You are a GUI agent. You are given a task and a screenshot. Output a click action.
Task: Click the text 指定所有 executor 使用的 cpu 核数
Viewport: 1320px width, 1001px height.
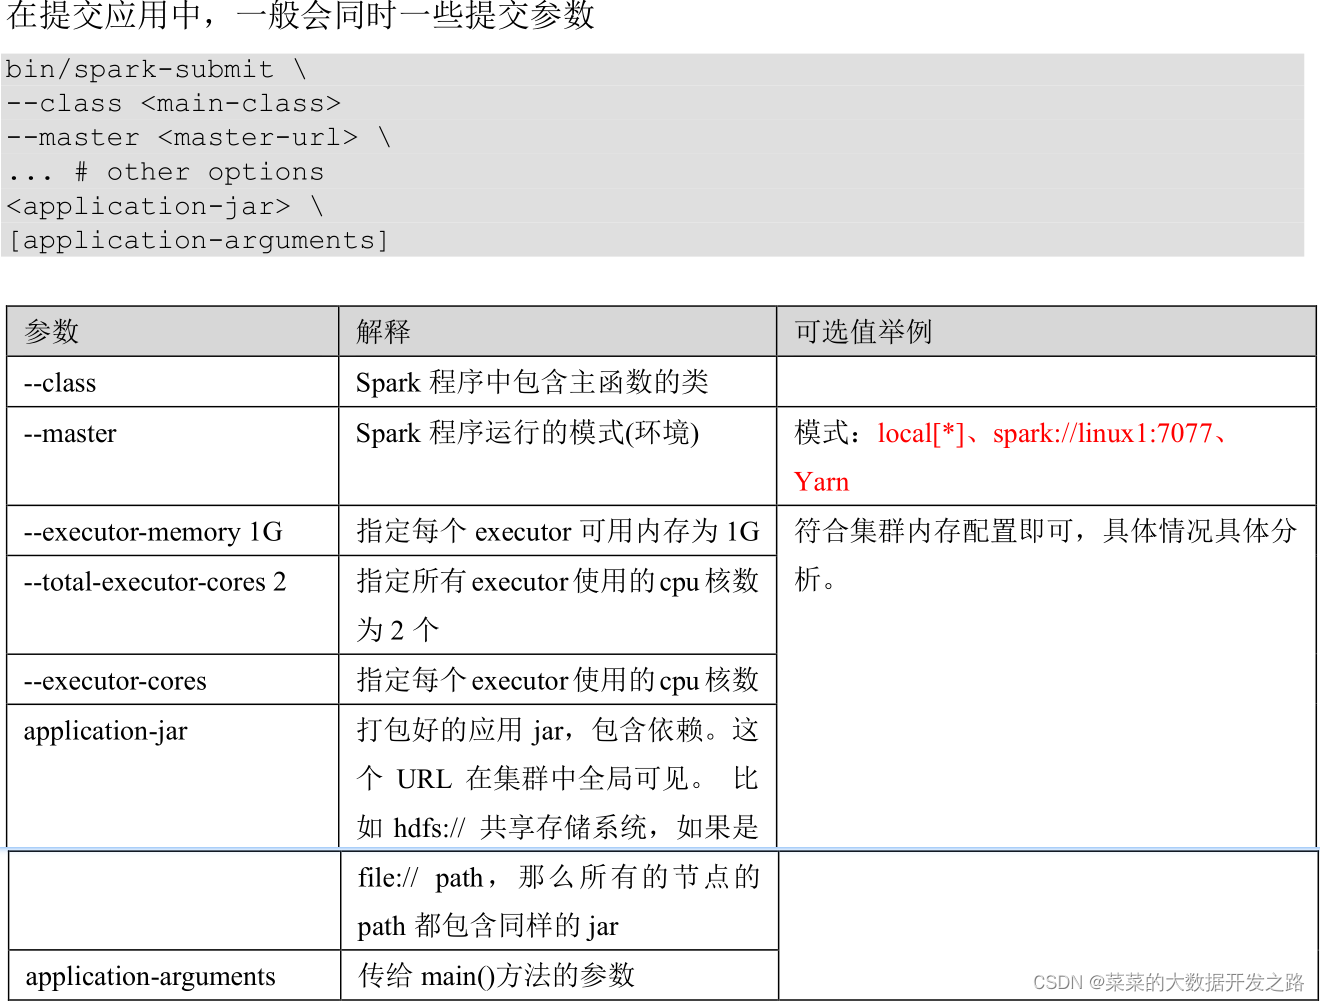[558, 581]
